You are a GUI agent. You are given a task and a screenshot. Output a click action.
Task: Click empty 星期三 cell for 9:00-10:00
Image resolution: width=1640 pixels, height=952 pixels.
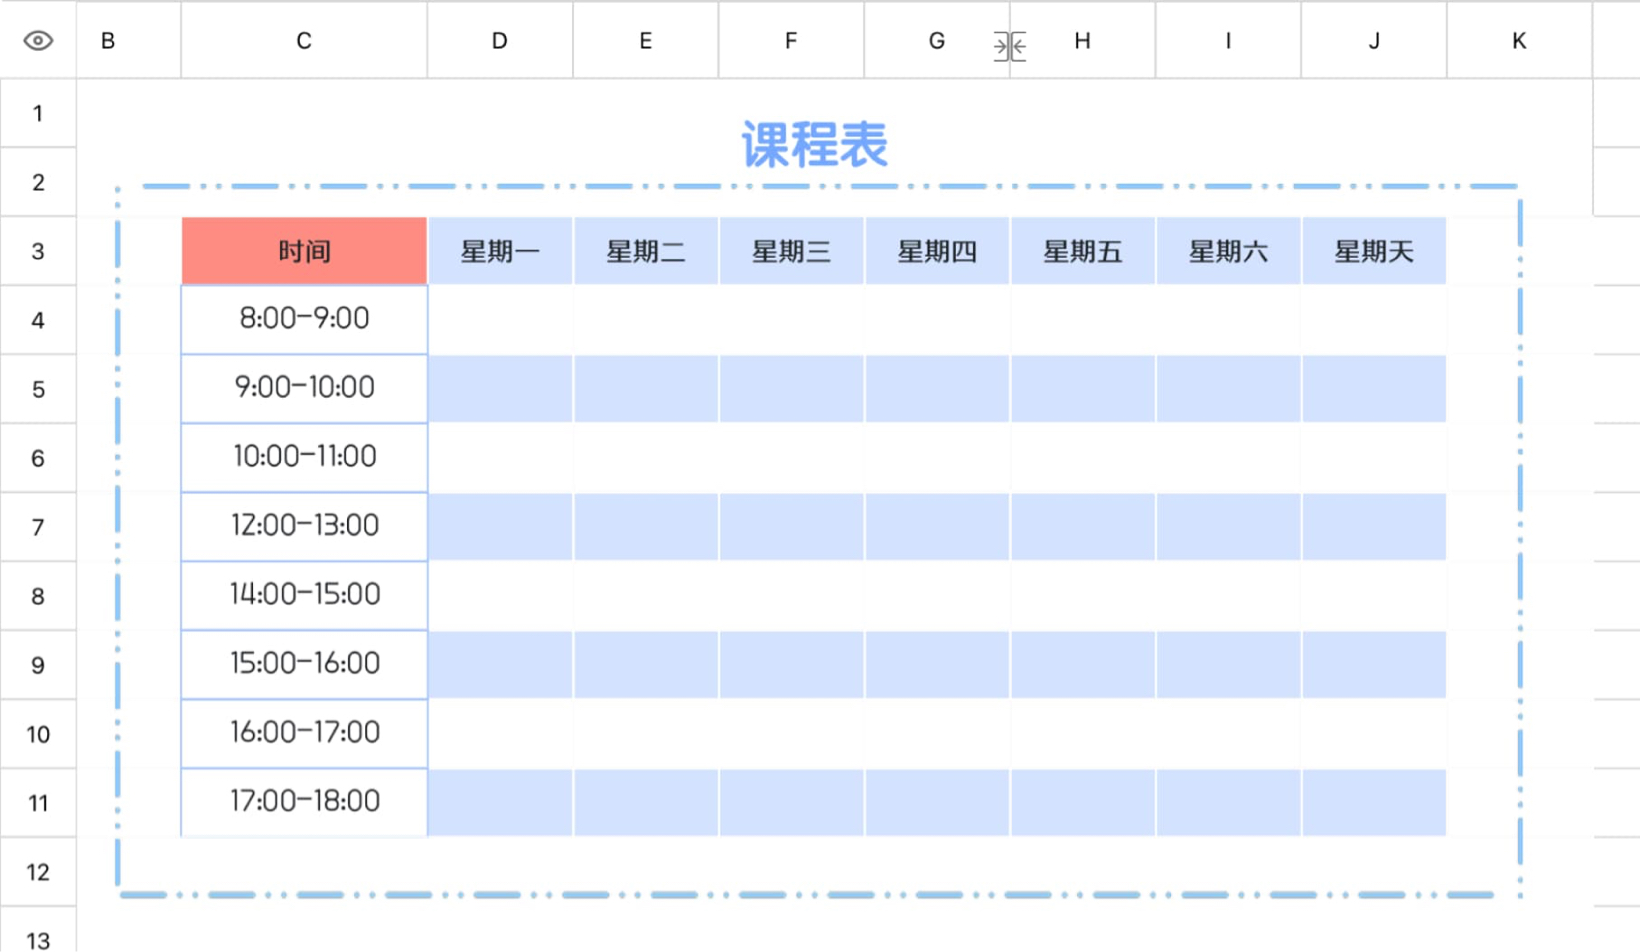[x=791, y=389]
